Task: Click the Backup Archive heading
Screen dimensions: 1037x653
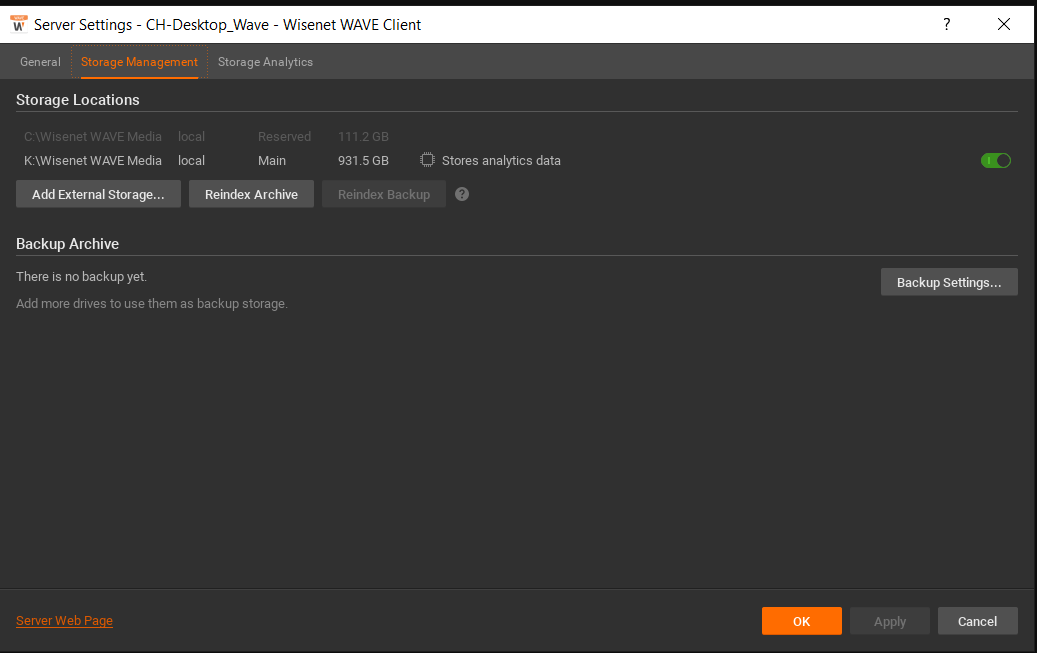Action: [67, 243]
